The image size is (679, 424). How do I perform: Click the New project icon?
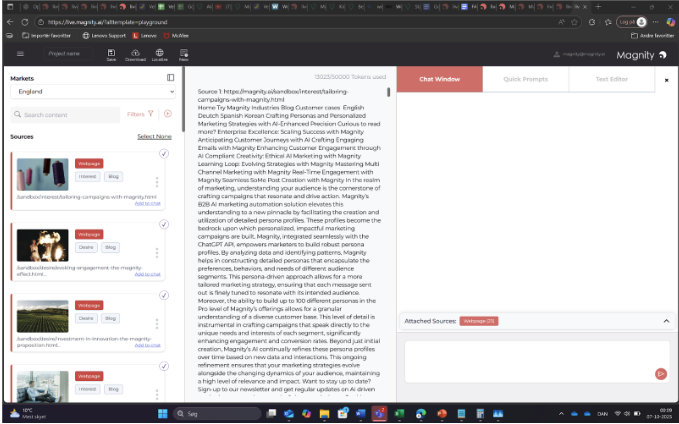(x=183, y=54)
